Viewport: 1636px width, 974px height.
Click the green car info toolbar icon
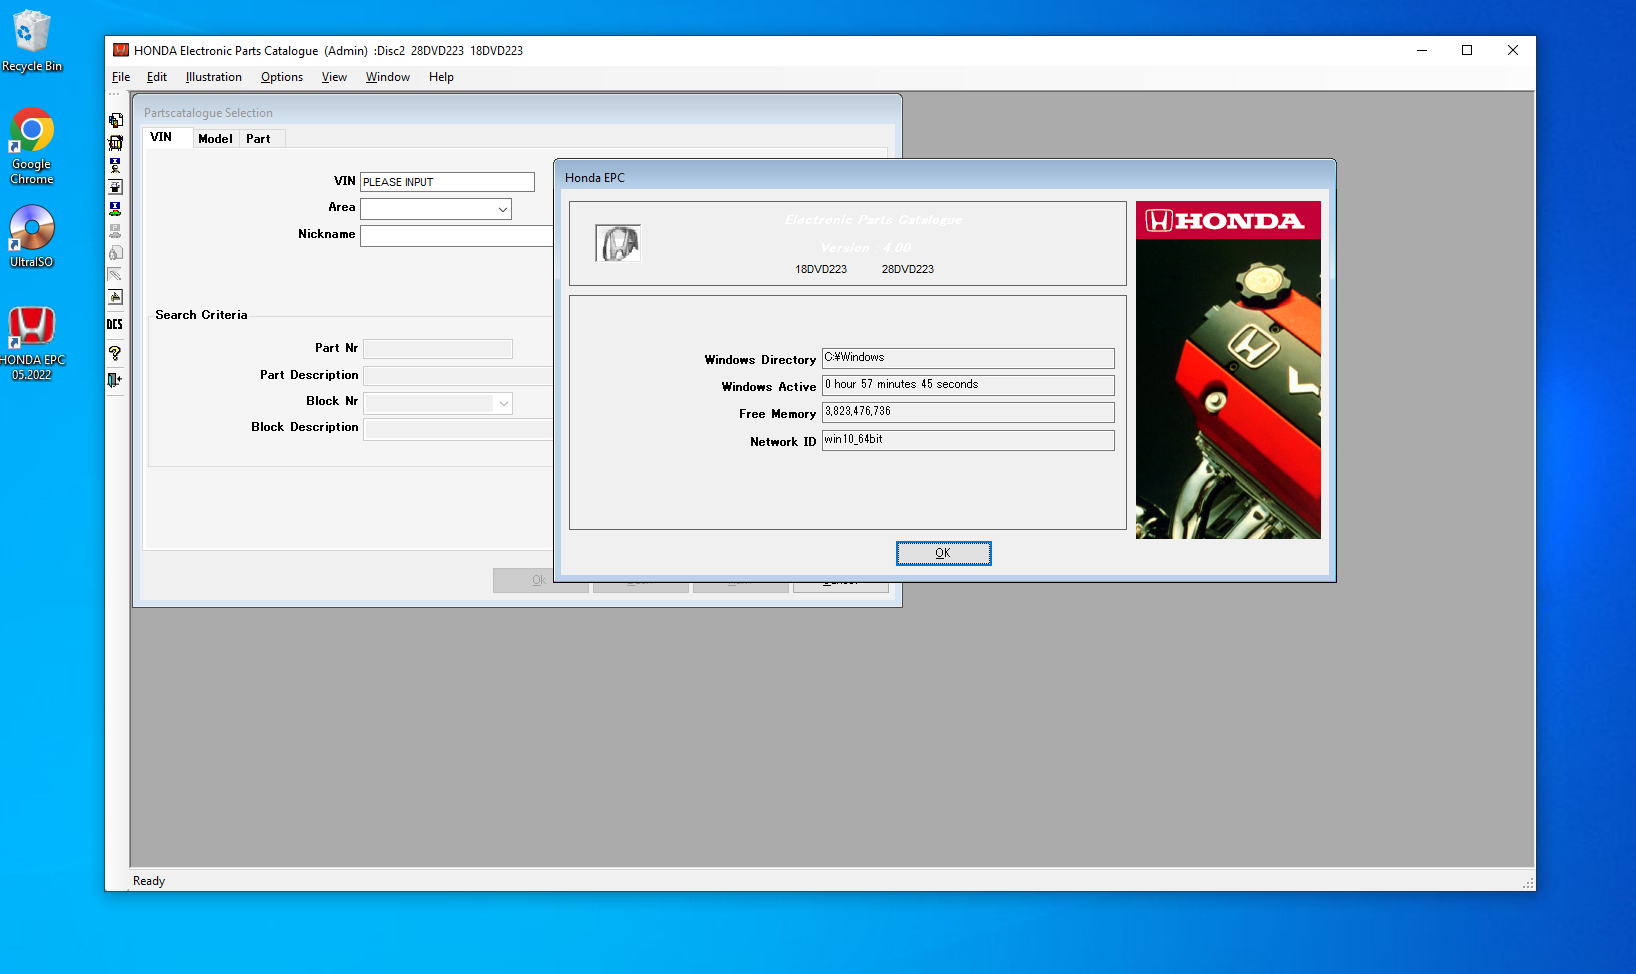(x=115, y=209)
